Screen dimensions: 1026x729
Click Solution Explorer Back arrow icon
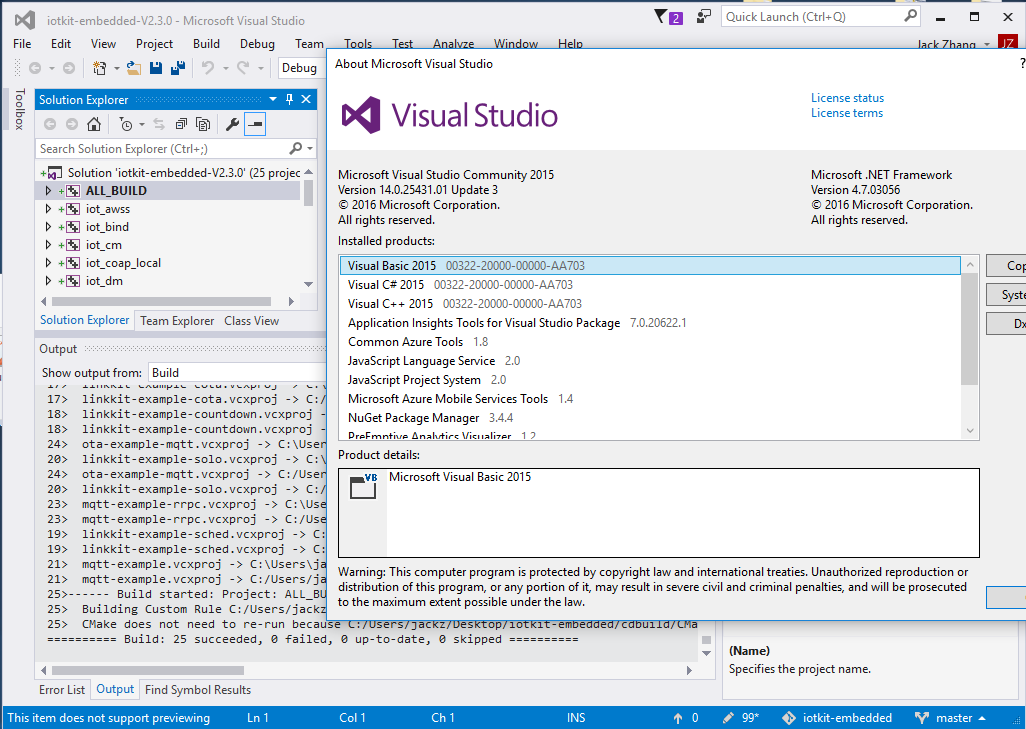(50, 124)
